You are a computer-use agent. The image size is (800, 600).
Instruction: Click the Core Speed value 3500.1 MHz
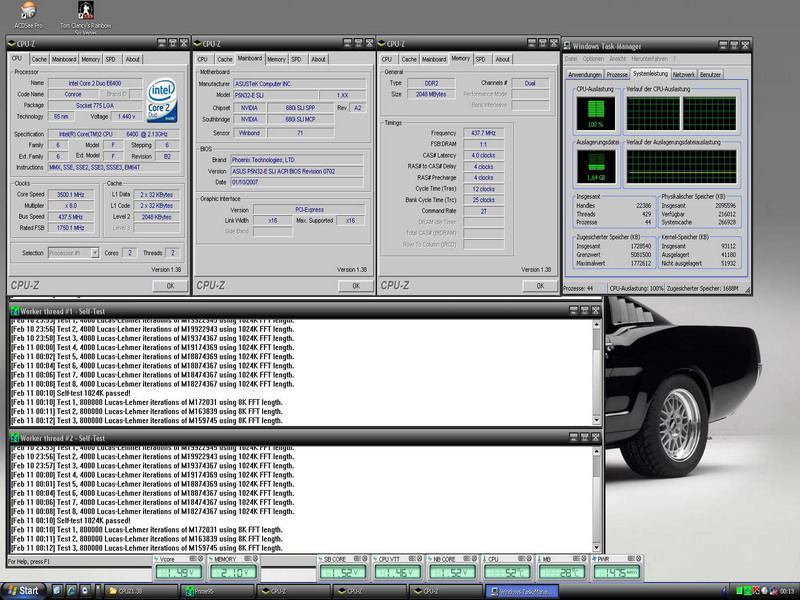71,194
